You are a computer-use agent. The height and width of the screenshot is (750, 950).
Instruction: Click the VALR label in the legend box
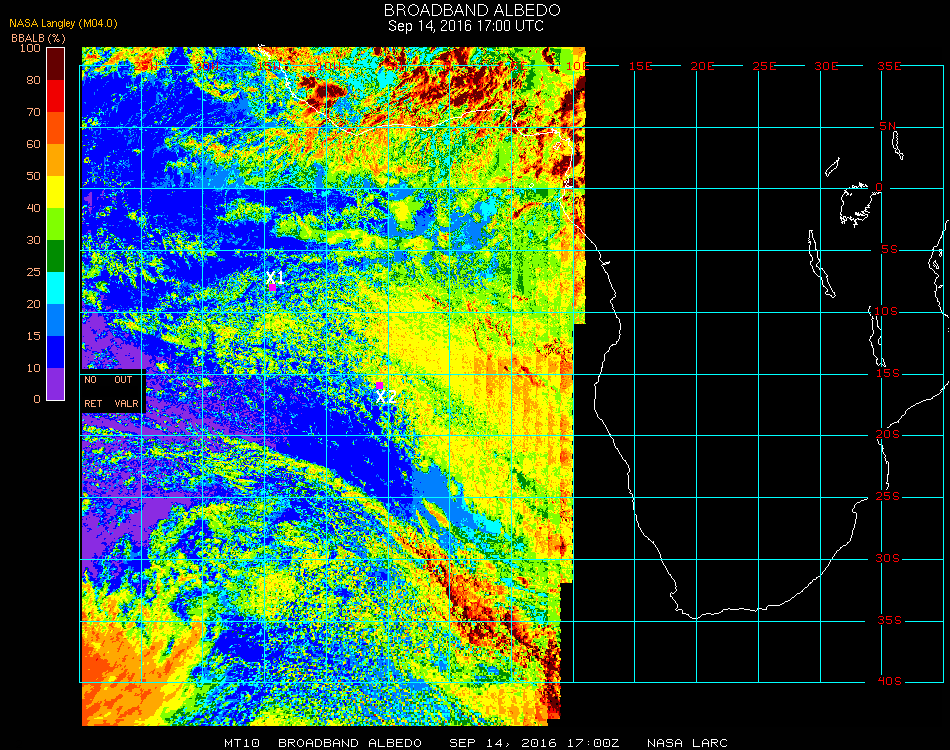(x=127, y=403)
